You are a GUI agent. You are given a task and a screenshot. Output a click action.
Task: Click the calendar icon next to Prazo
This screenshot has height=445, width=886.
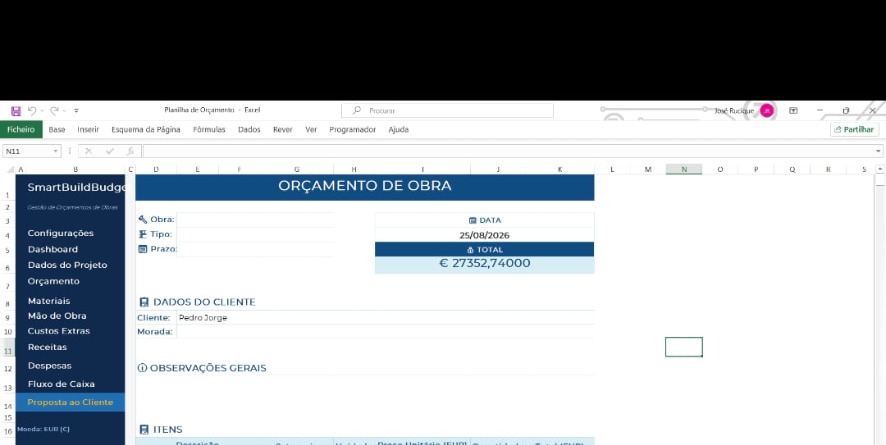(x=143, y=249)
